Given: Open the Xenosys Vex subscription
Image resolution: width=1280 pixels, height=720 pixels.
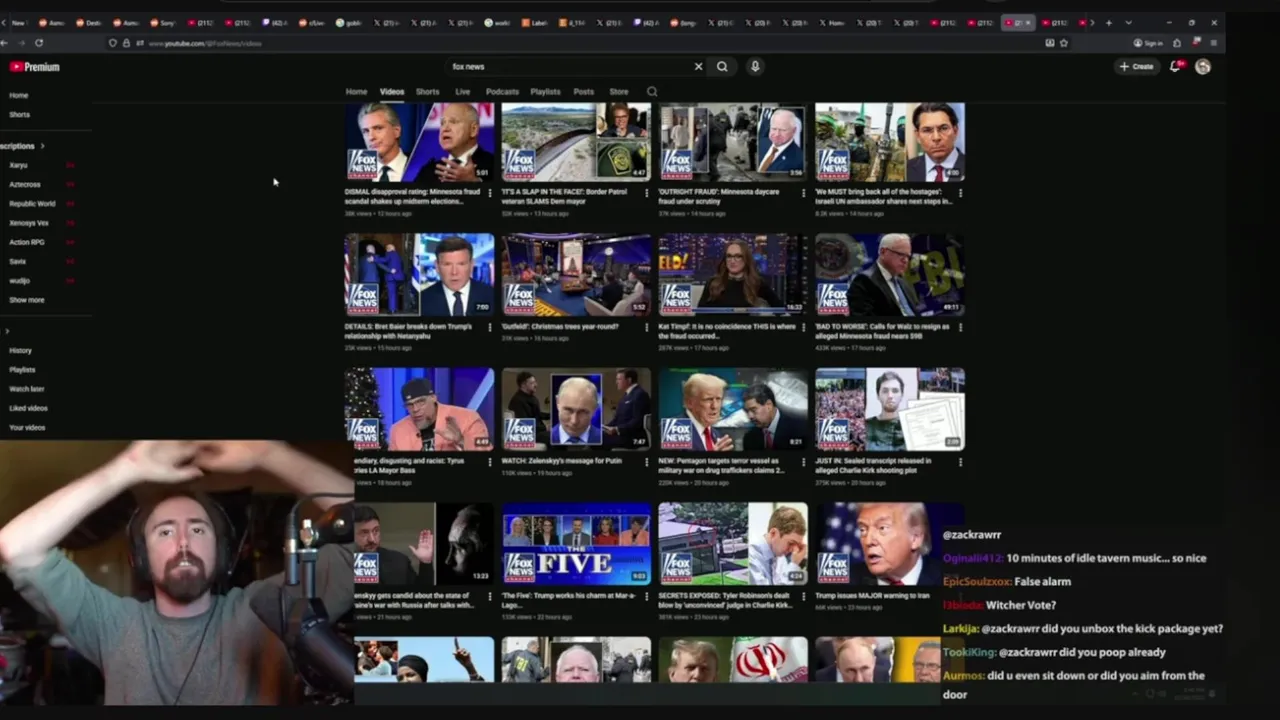Looking at the screenshot, I should coord(29,223).
